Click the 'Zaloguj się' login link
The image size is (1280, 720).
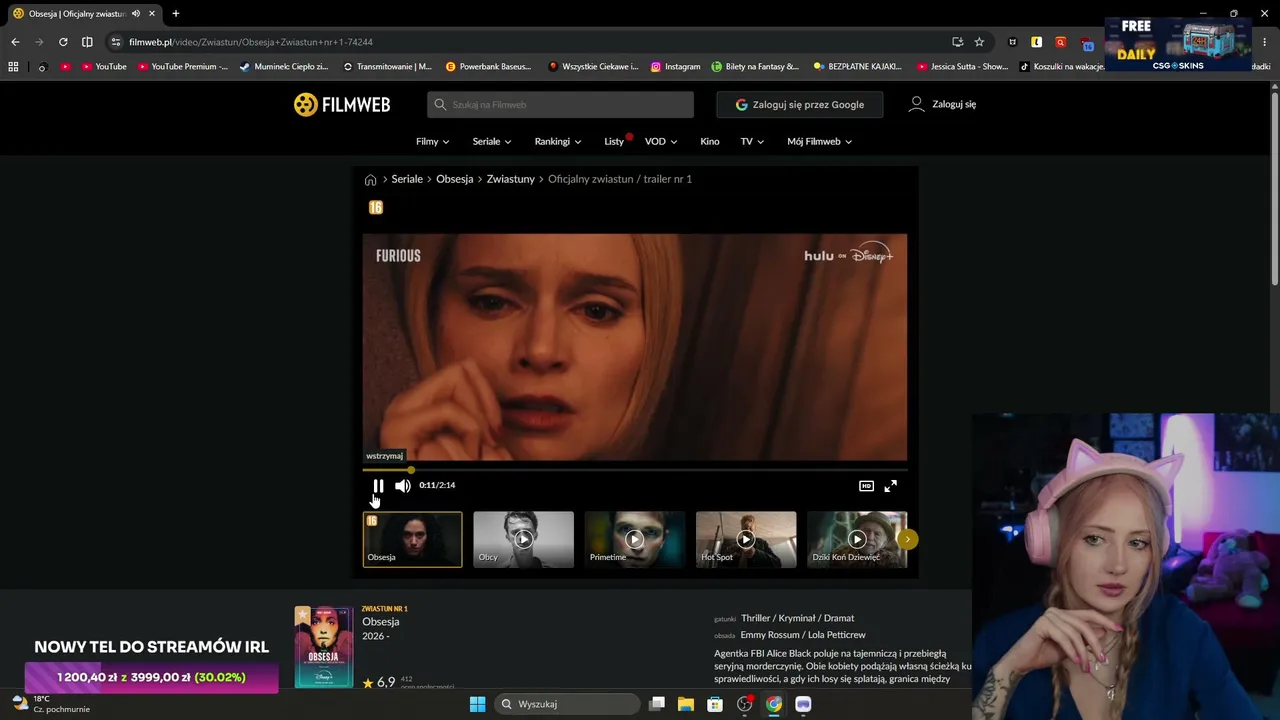[942, 104]
